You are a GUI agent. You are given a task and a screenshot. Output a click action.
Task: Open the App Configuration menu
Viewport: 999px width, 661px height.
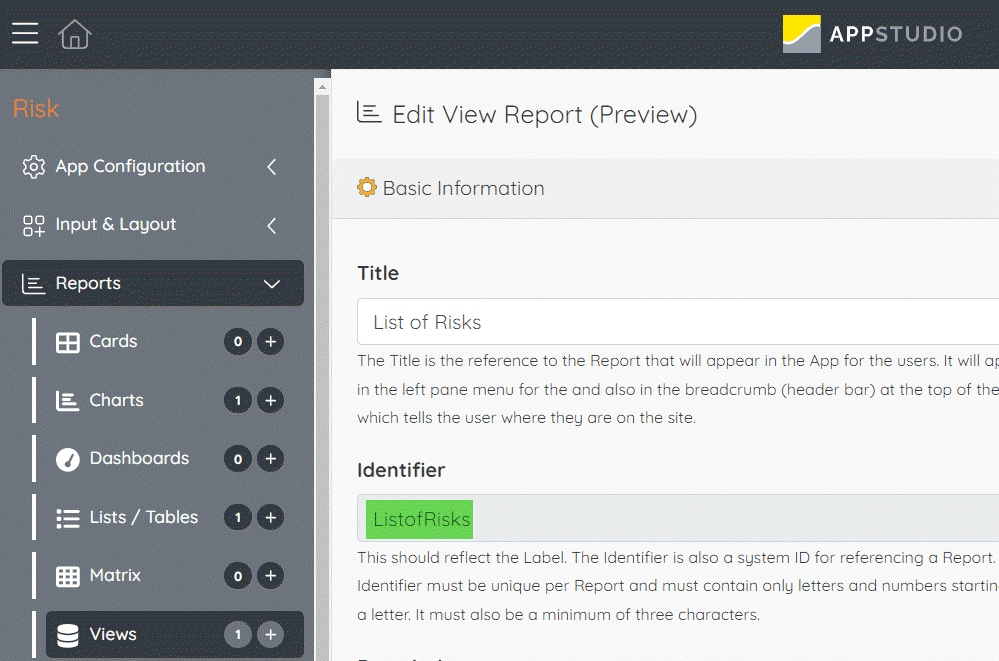pos(152,167)
